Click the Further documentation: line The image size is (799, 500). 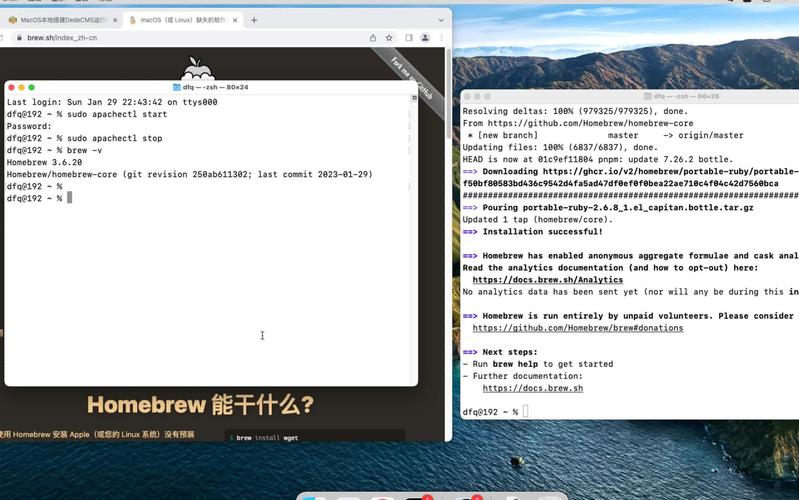pos(522,376)
